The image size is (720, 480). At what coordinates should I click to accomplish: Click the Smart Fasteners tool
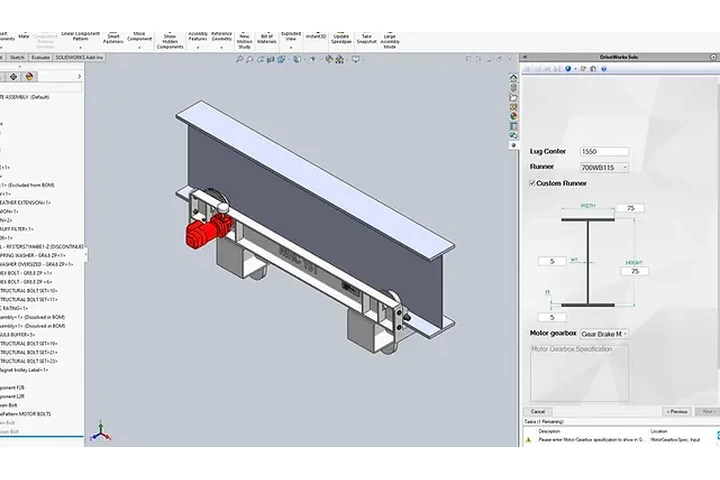coord(113,39)
